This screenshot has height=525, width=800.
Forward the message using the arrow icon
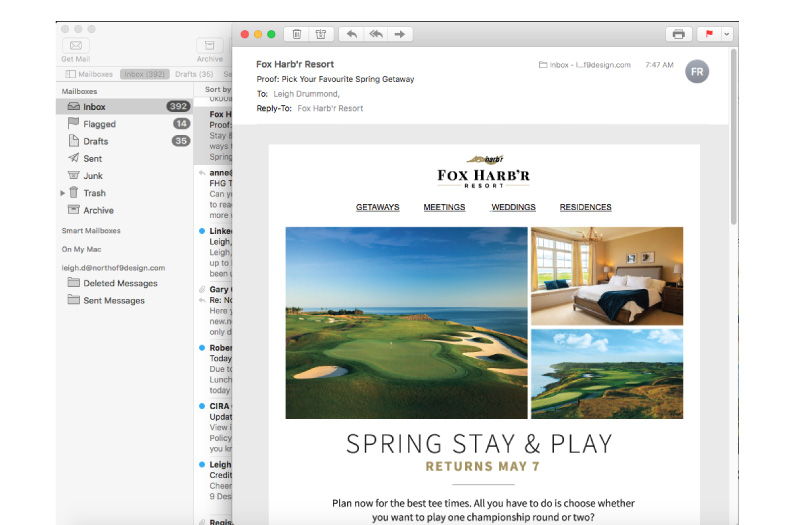pos(400,34)
